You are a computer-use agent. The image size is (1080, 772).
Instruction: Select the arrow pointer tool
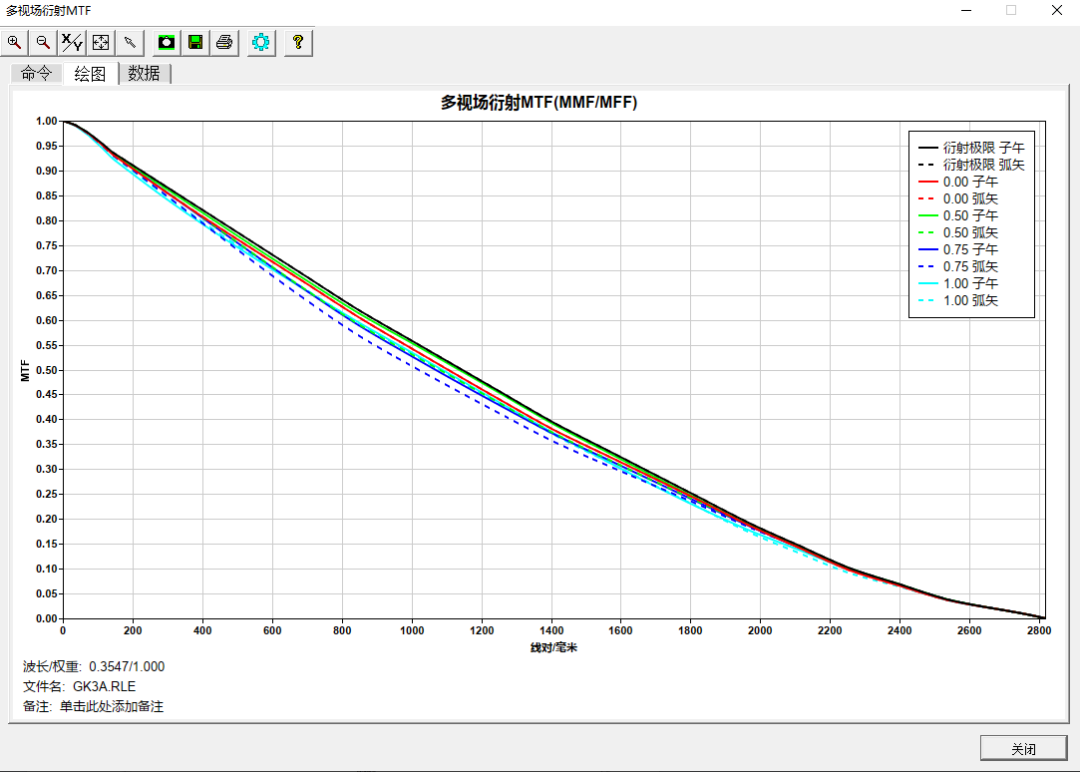(x=129, y=43)
